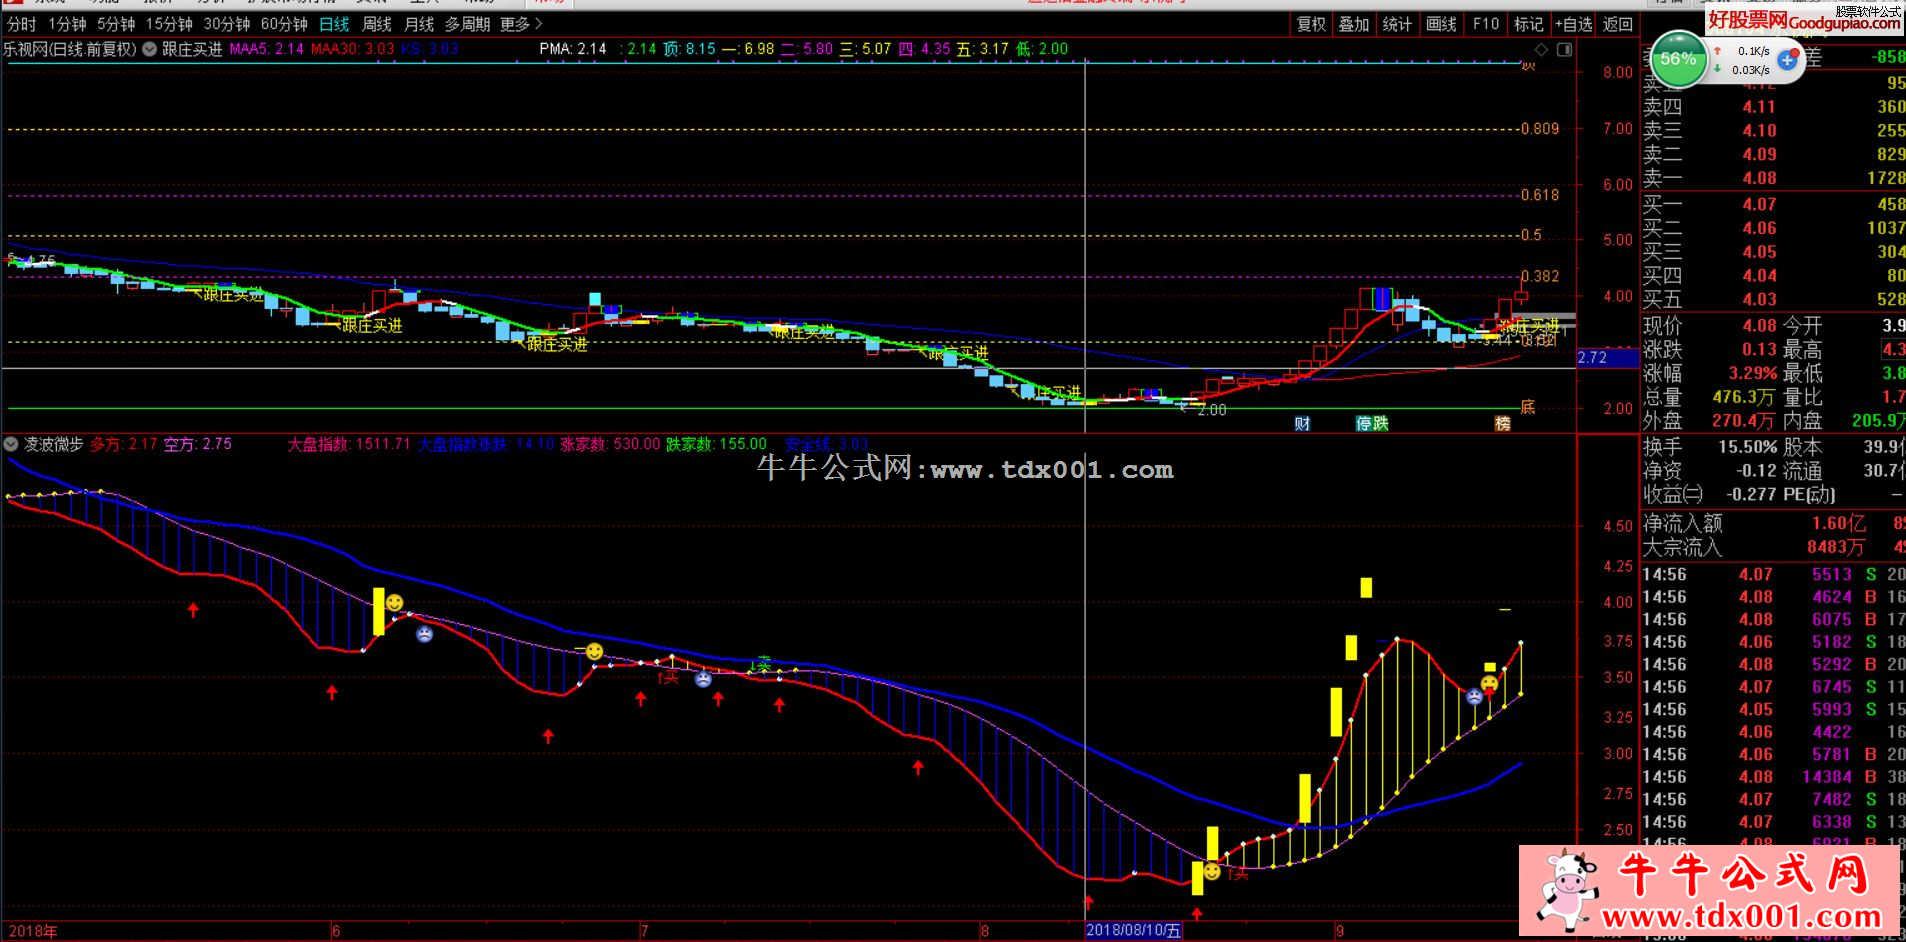Click the 2018/08/10/五 date label
Image resolution: width=1906 pixels, height=942 pixels.
1134,930
